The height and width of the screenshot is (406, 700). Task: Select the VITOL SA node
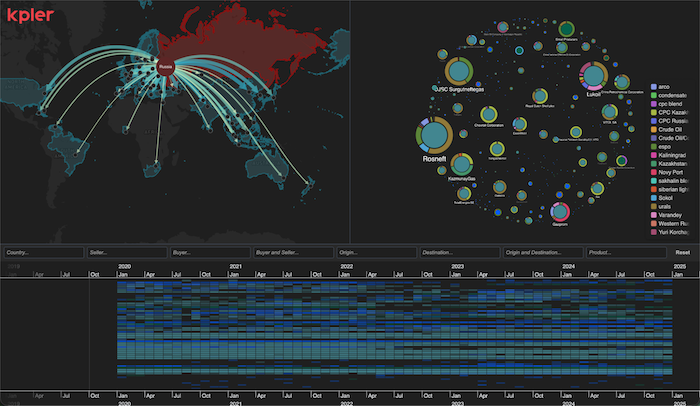[x=609, y=112]
